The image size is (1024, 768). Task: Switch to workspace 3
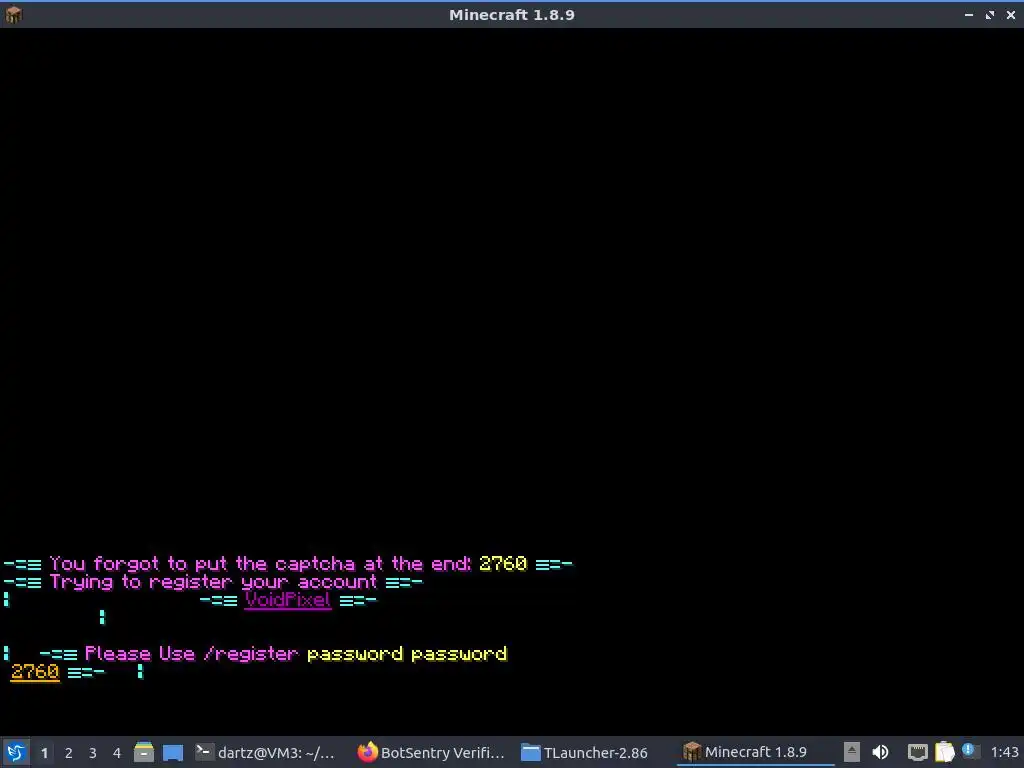(93, 753)
